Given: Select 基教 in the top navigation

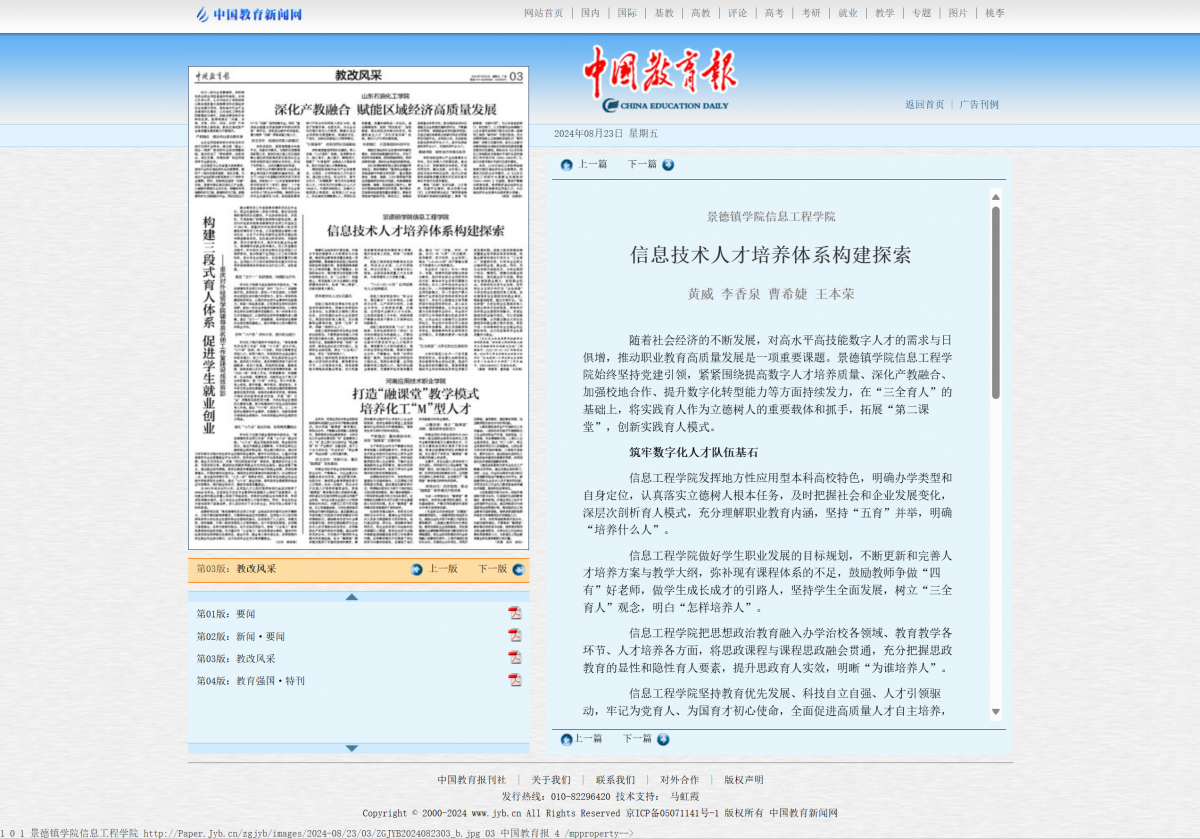Looking at the screenshot, I should click(664, 13).
